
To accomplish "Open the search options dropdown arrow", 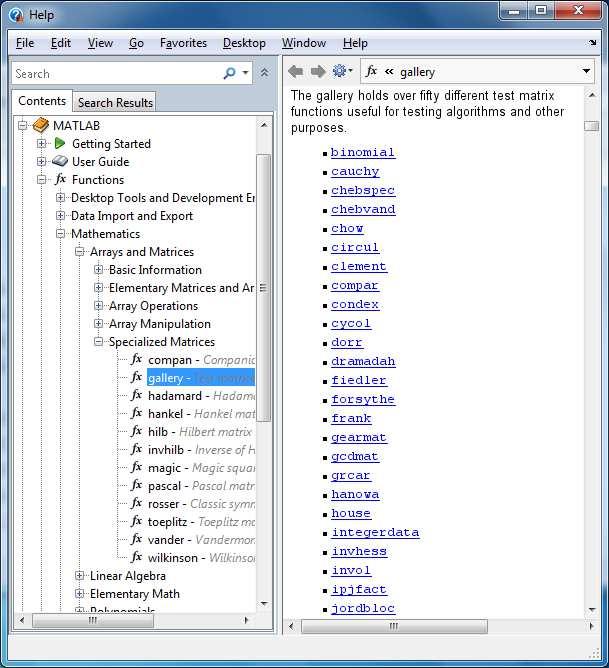I will (x=245, y=73).
